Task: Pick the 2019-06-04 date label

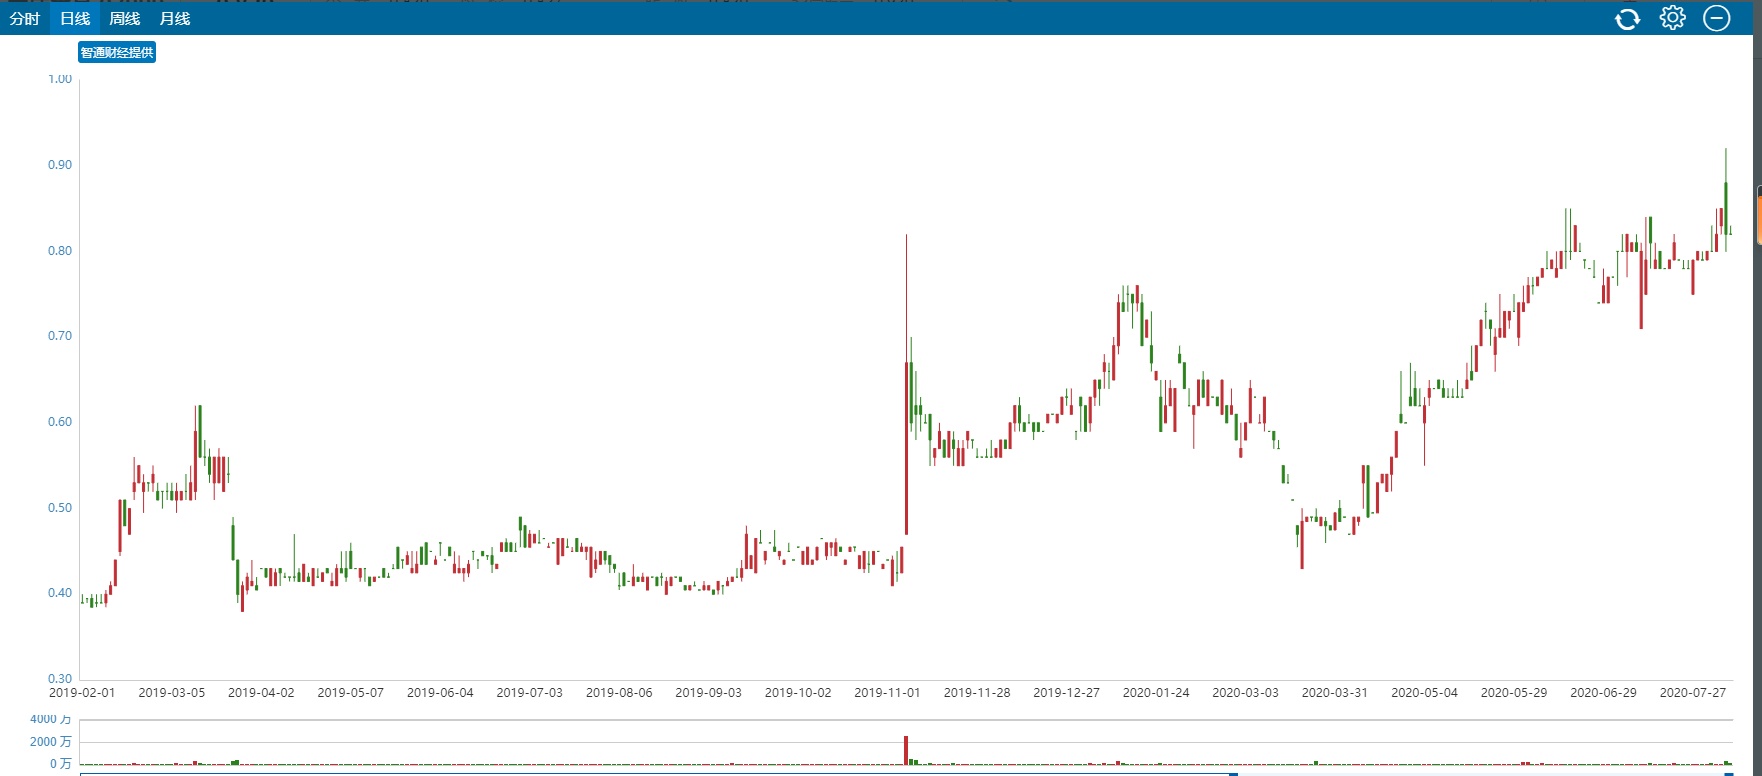Action: (440, 693)
